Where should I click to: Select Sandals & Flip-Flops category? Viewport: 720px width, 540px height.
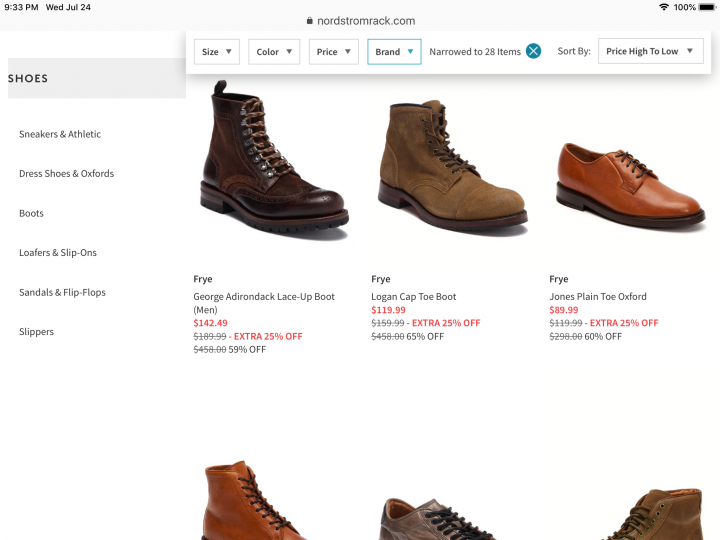tap(62, 292)
